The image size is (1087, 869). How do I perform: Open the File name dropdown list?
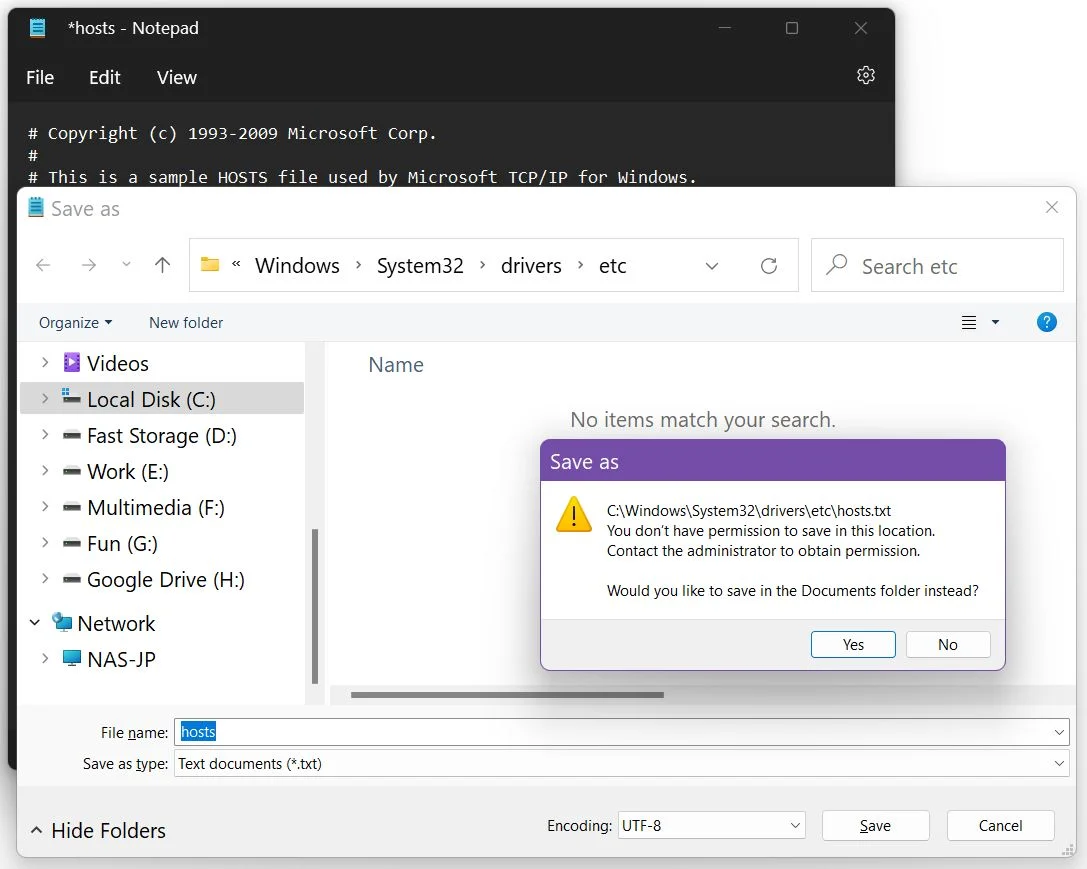click(1059, 732)
